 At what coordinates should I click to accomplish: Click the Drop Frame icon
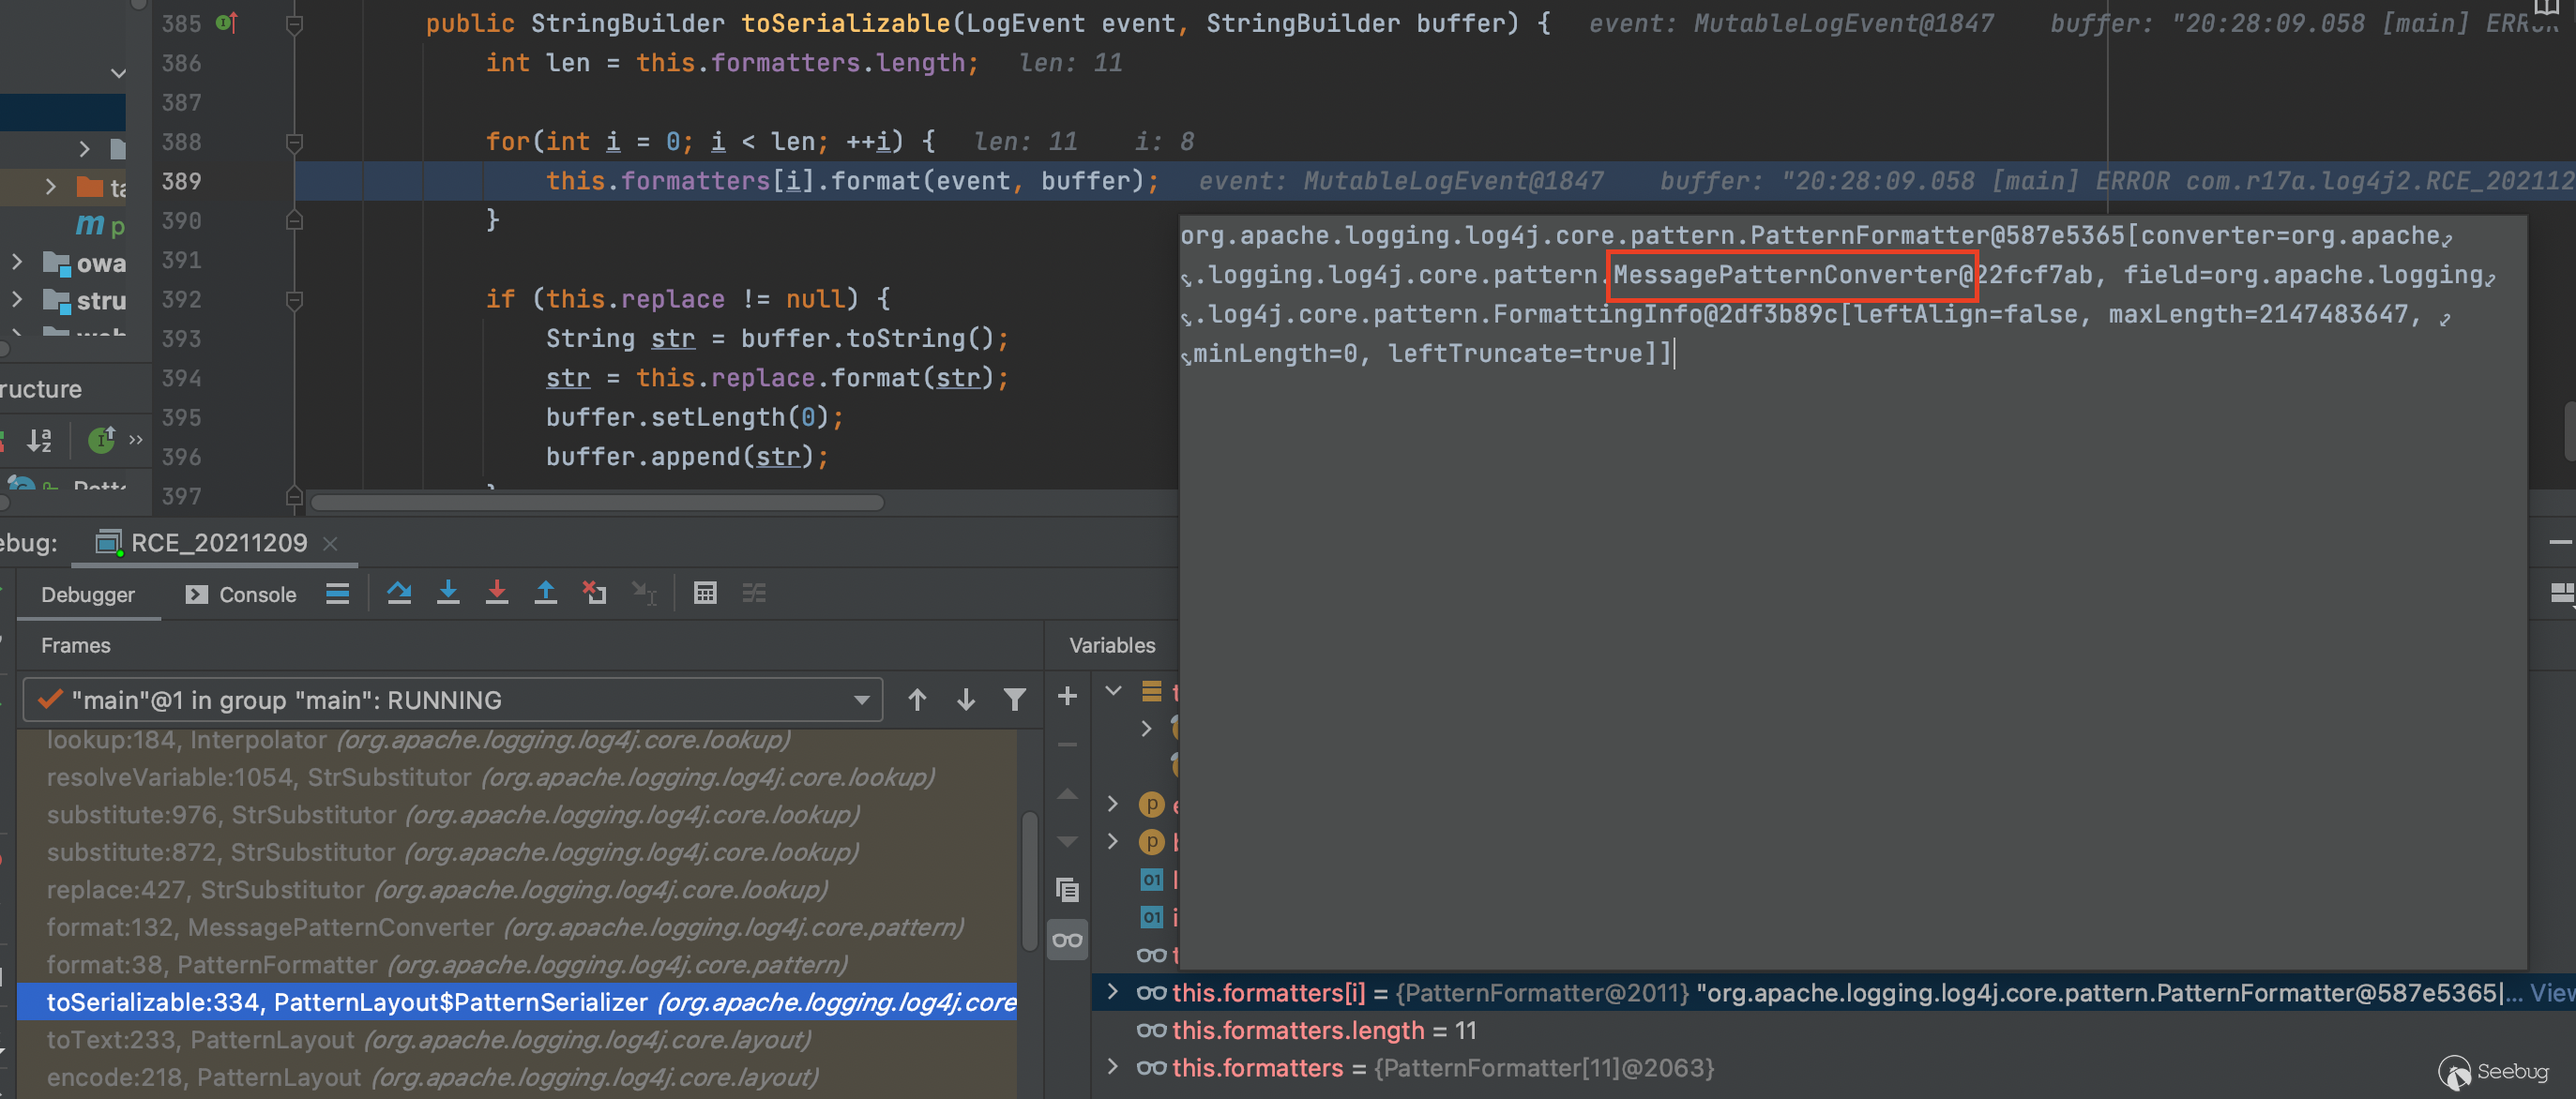coord(594,593)
